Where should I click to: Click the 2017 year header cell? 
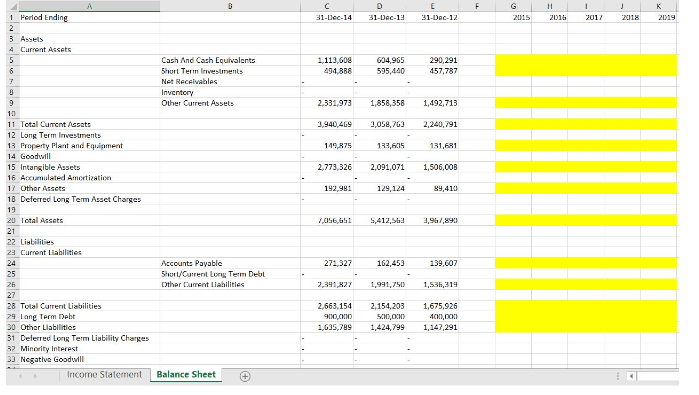[594, 17]
